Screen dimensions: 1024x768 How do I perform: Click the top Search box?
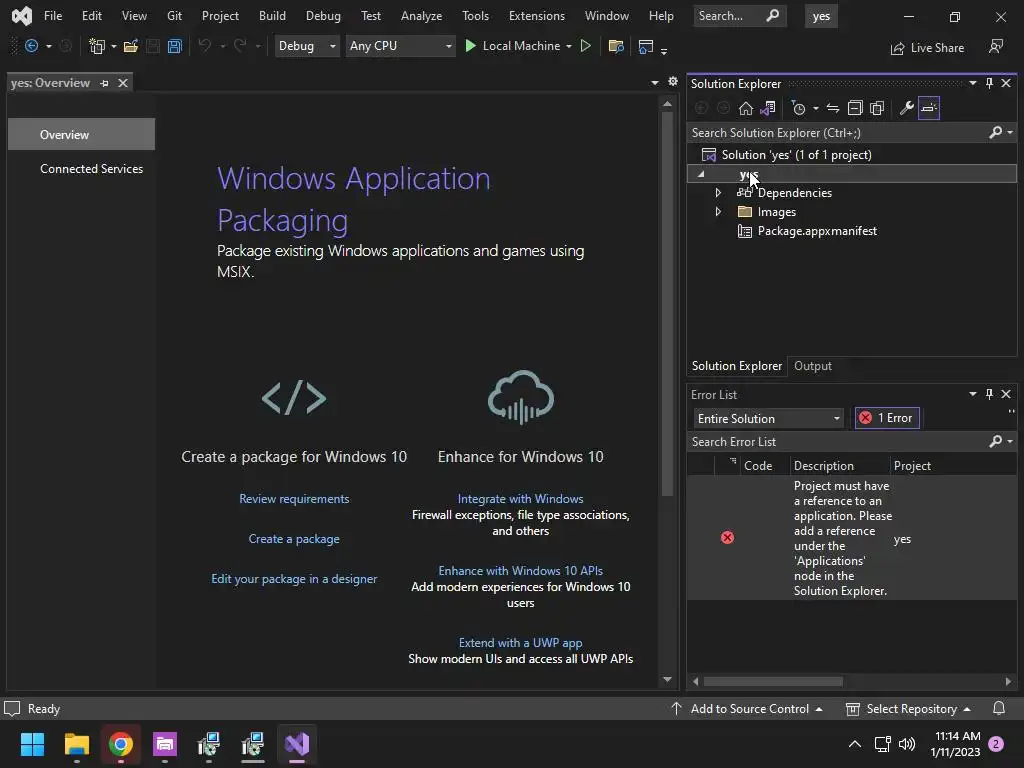pyautogui.click(x=739, y=16)
